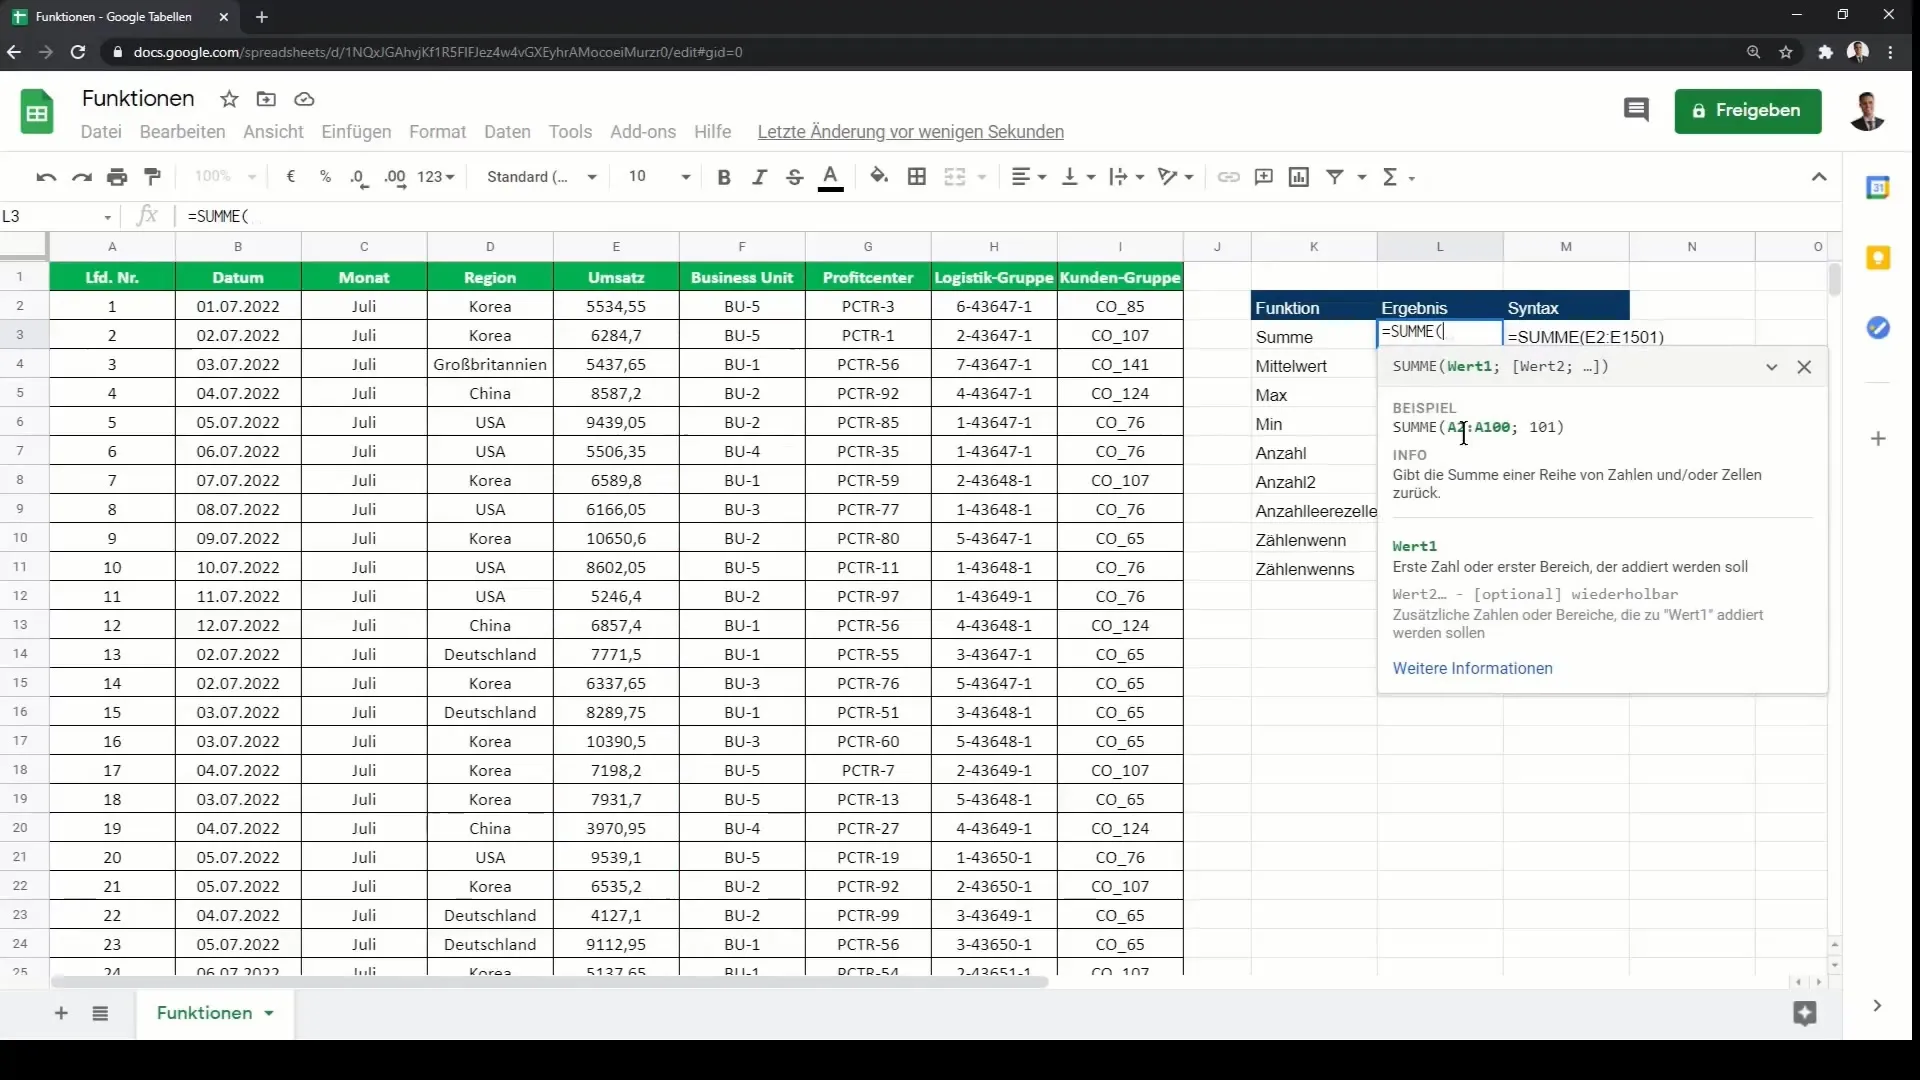This screenshot has width=1920, height=1080.
Task: Decrease decimal places
Action: click(359, 177)
